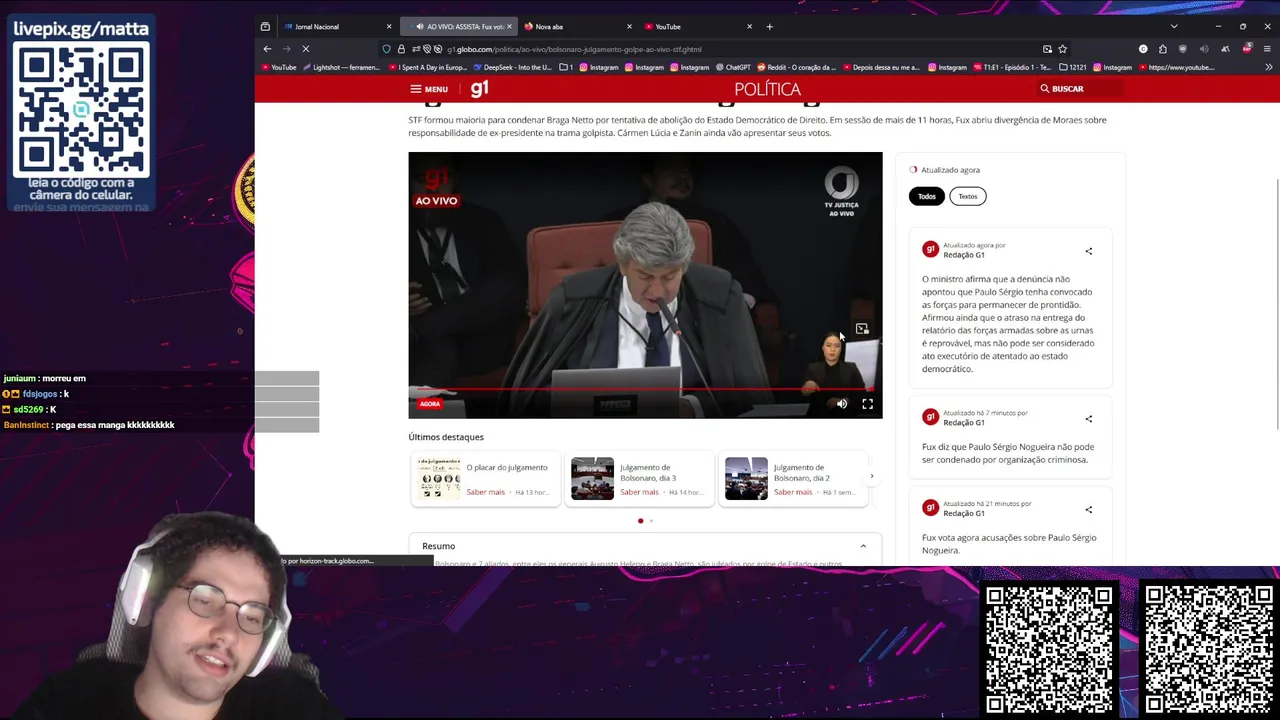Click thumbnail of Bolsonaro dia 3 card

click(592, 479)
